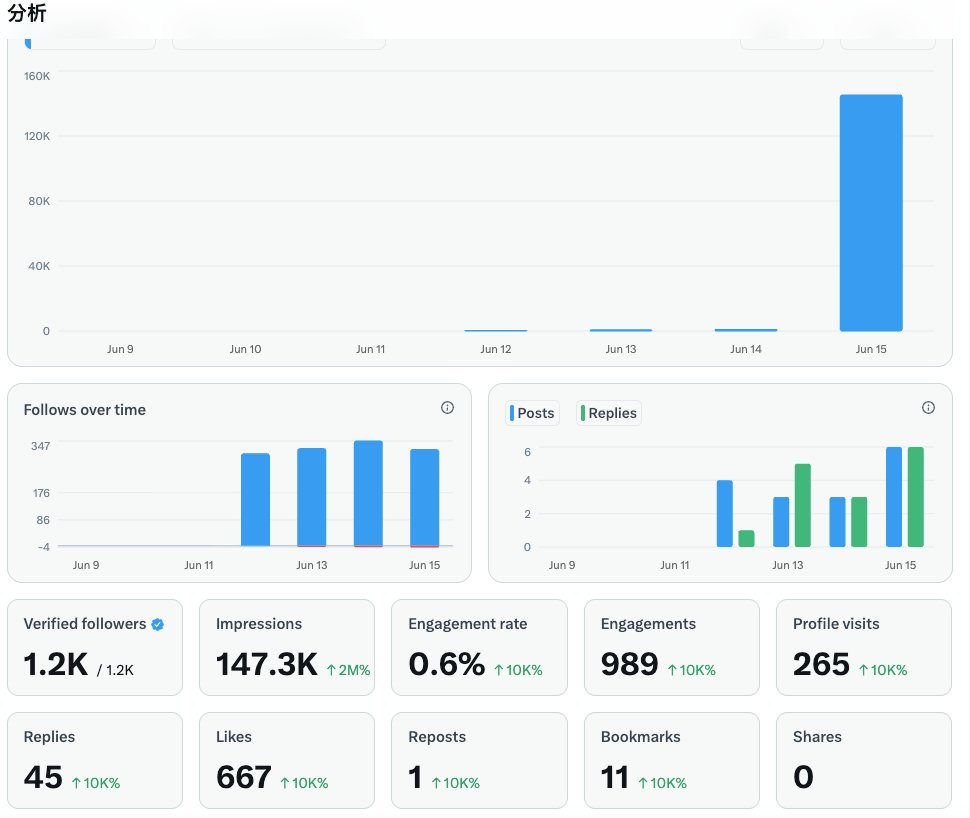The width and height of the screenshot is (970, 818).
Task: Click the Jun 15 blue posts bar
Action: click(x=894, y=497)
